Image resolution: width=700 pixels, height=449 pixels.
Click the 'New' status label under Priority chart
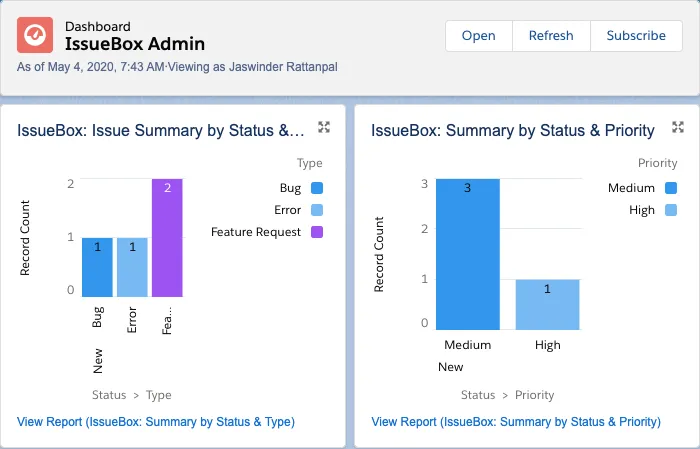click(450, 367)
